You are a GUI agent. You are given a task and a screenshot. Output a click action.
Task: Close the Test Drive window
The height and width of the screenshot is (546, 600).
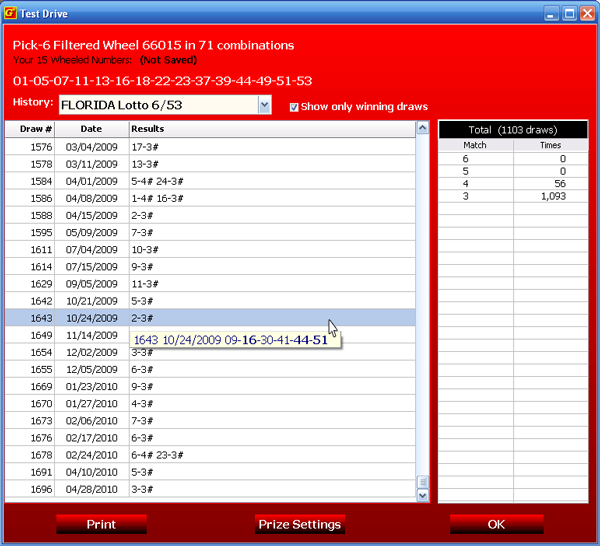(587, 14)
